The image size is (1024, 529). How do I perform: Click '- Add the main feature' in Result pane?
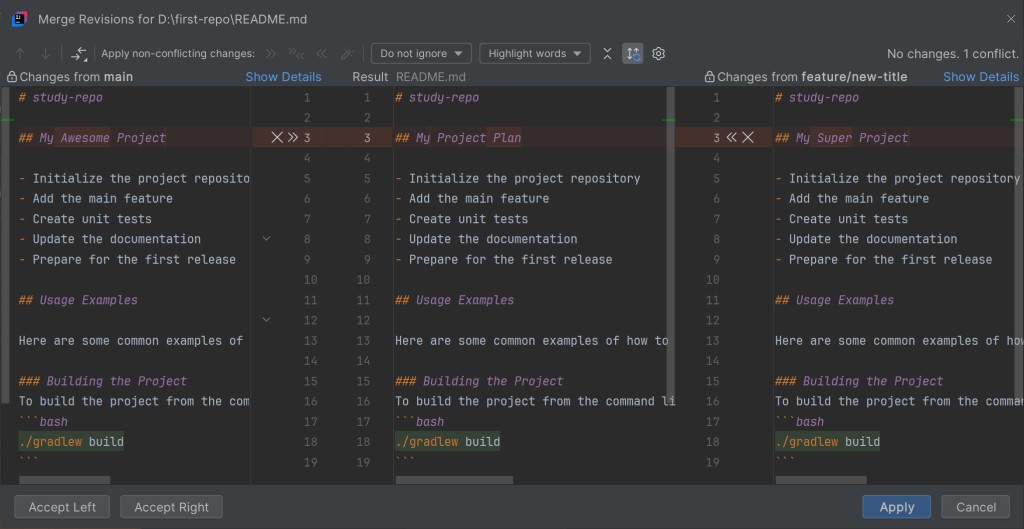472,199
